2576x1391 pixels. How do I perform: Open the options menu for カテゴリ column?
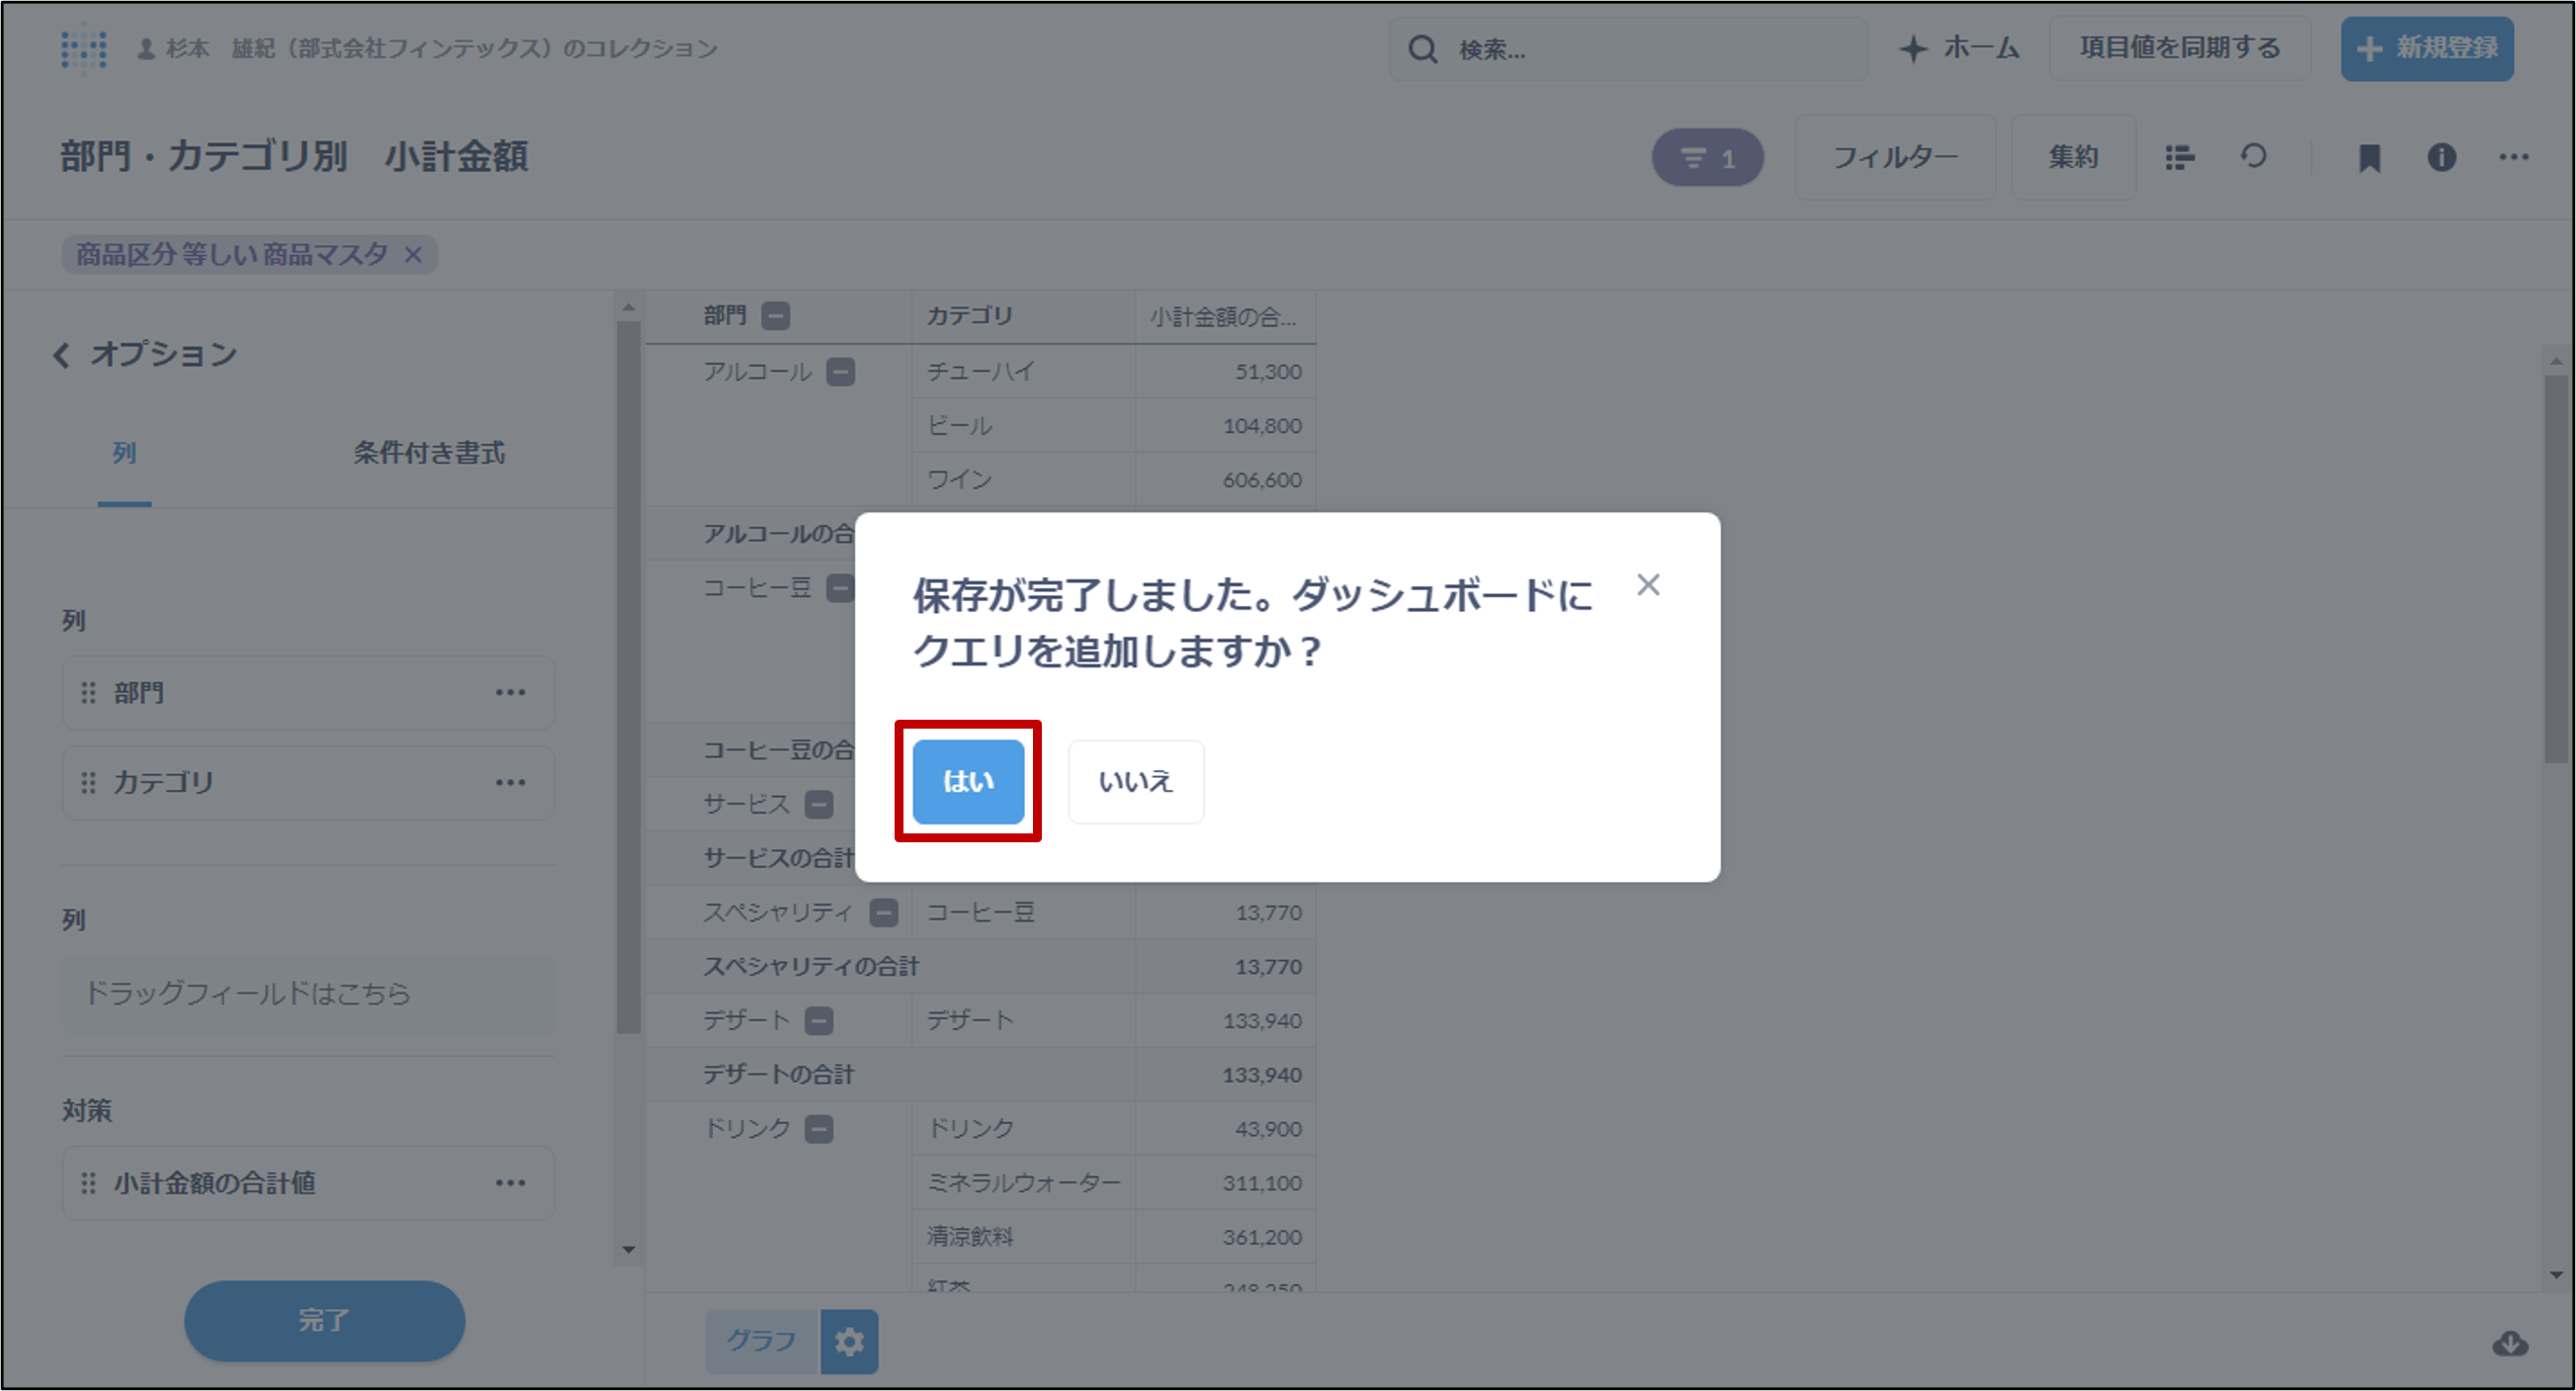[510, 783]
